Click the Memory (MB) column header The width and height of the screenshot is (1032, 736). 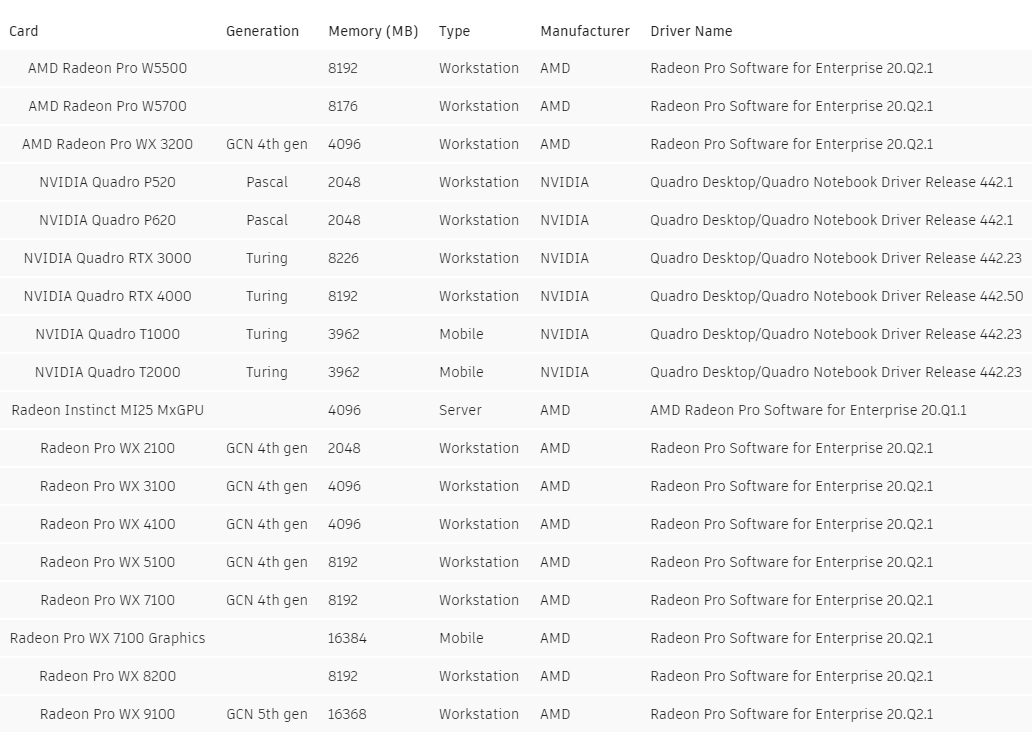(373, 31)
